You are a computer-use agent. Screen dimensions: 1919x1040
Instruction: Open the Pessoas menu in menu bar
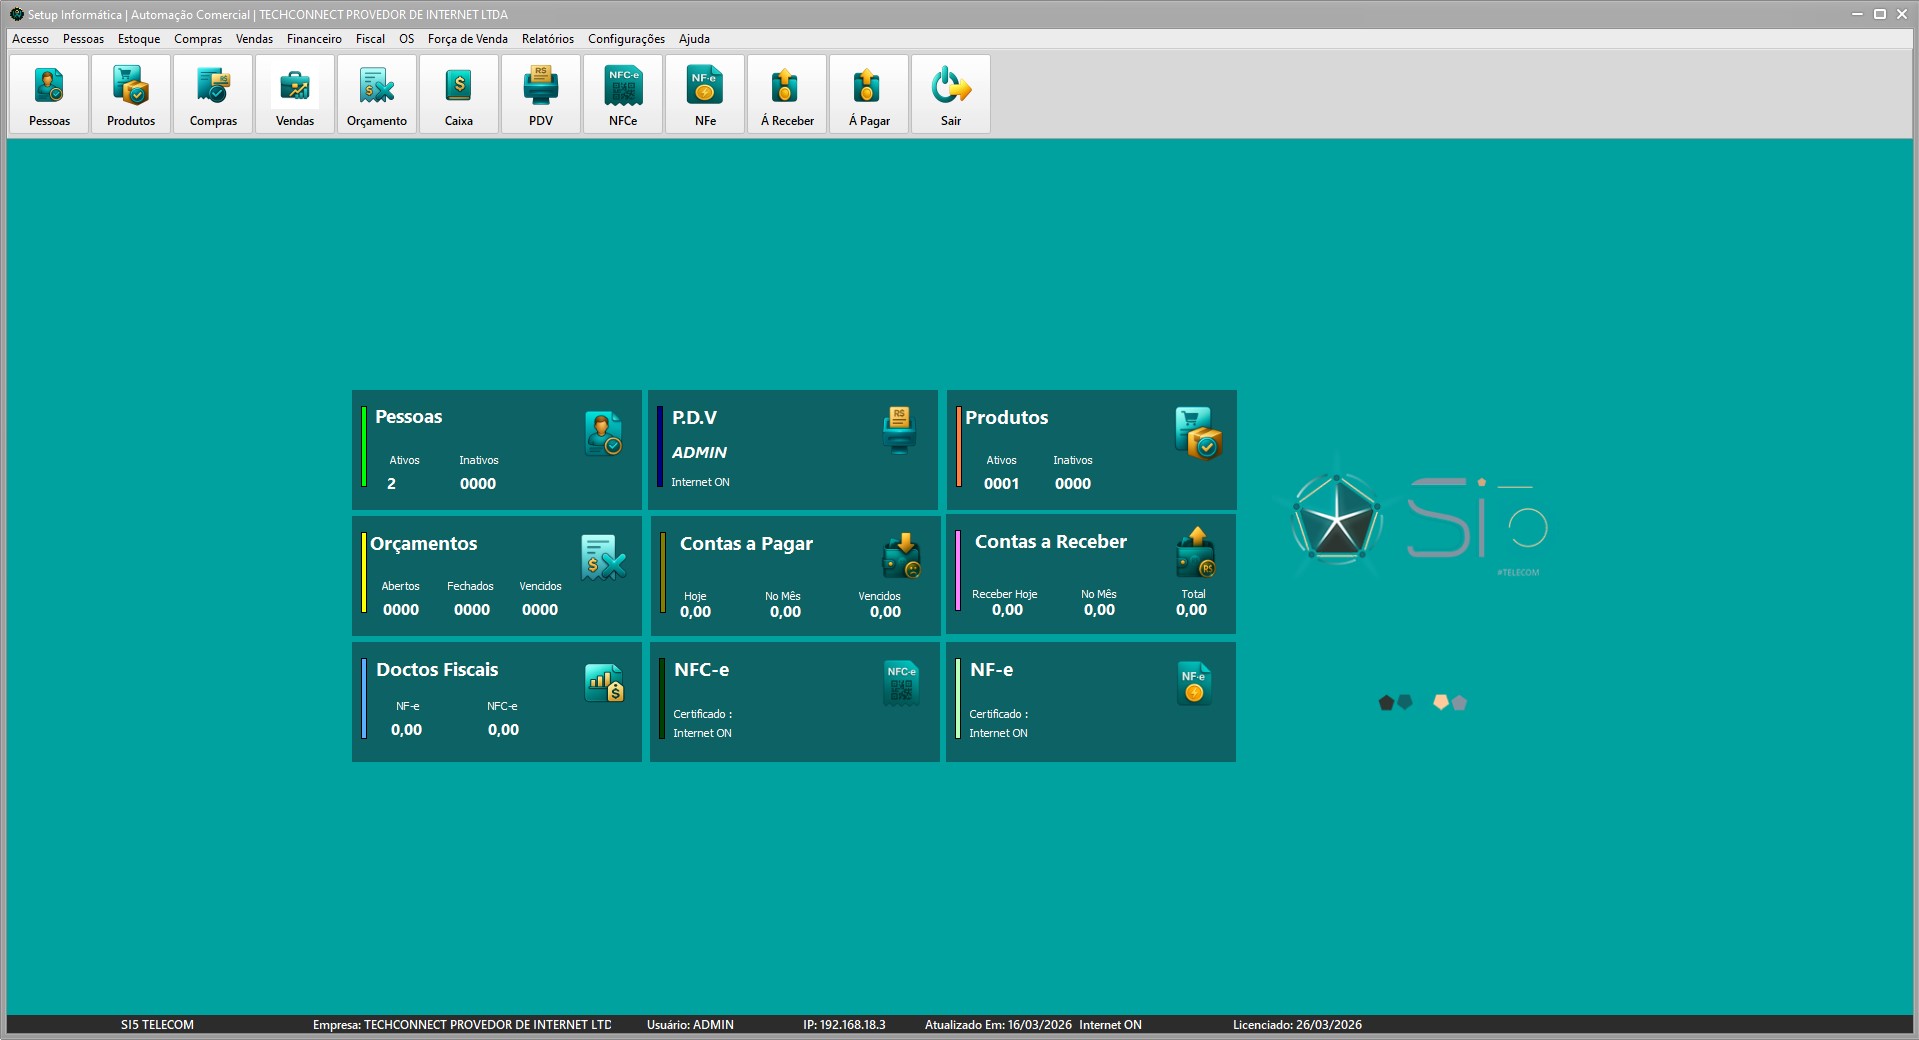click(83, 39)
